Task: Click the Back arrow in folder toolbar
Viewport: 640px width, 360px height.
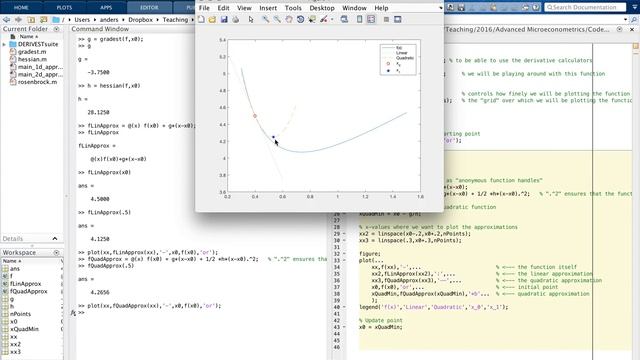Action: tap(6, 20)
